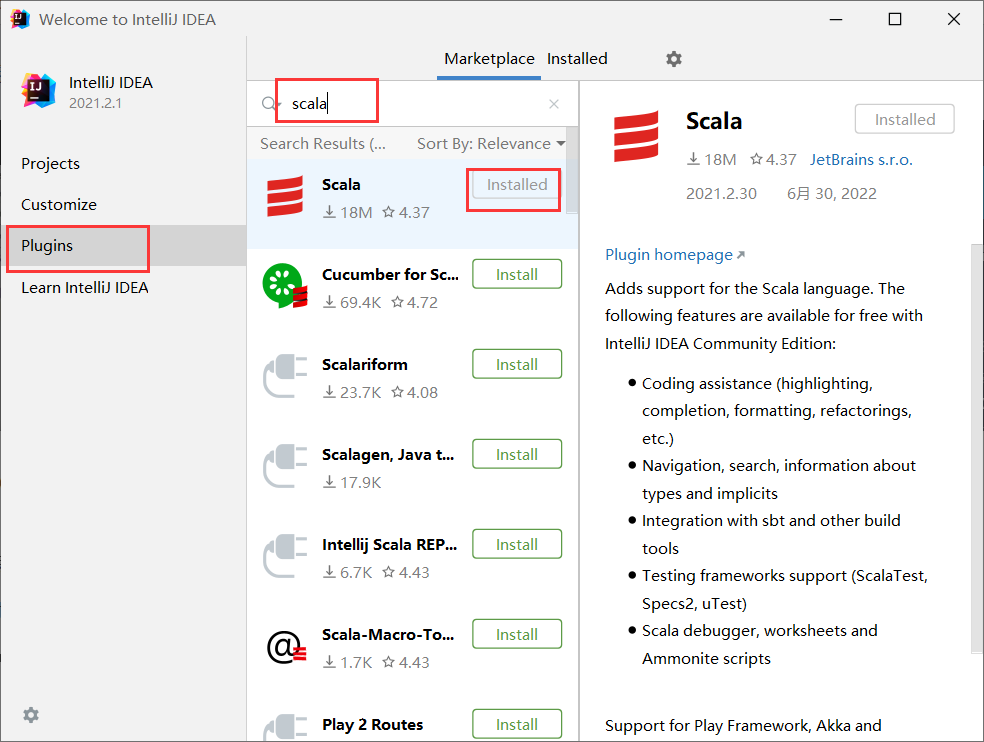The height and width of the screenshot is (742, 984).
Task: Click the Cucumber for Scala plugin icon
Action: (x=285, y=286)
